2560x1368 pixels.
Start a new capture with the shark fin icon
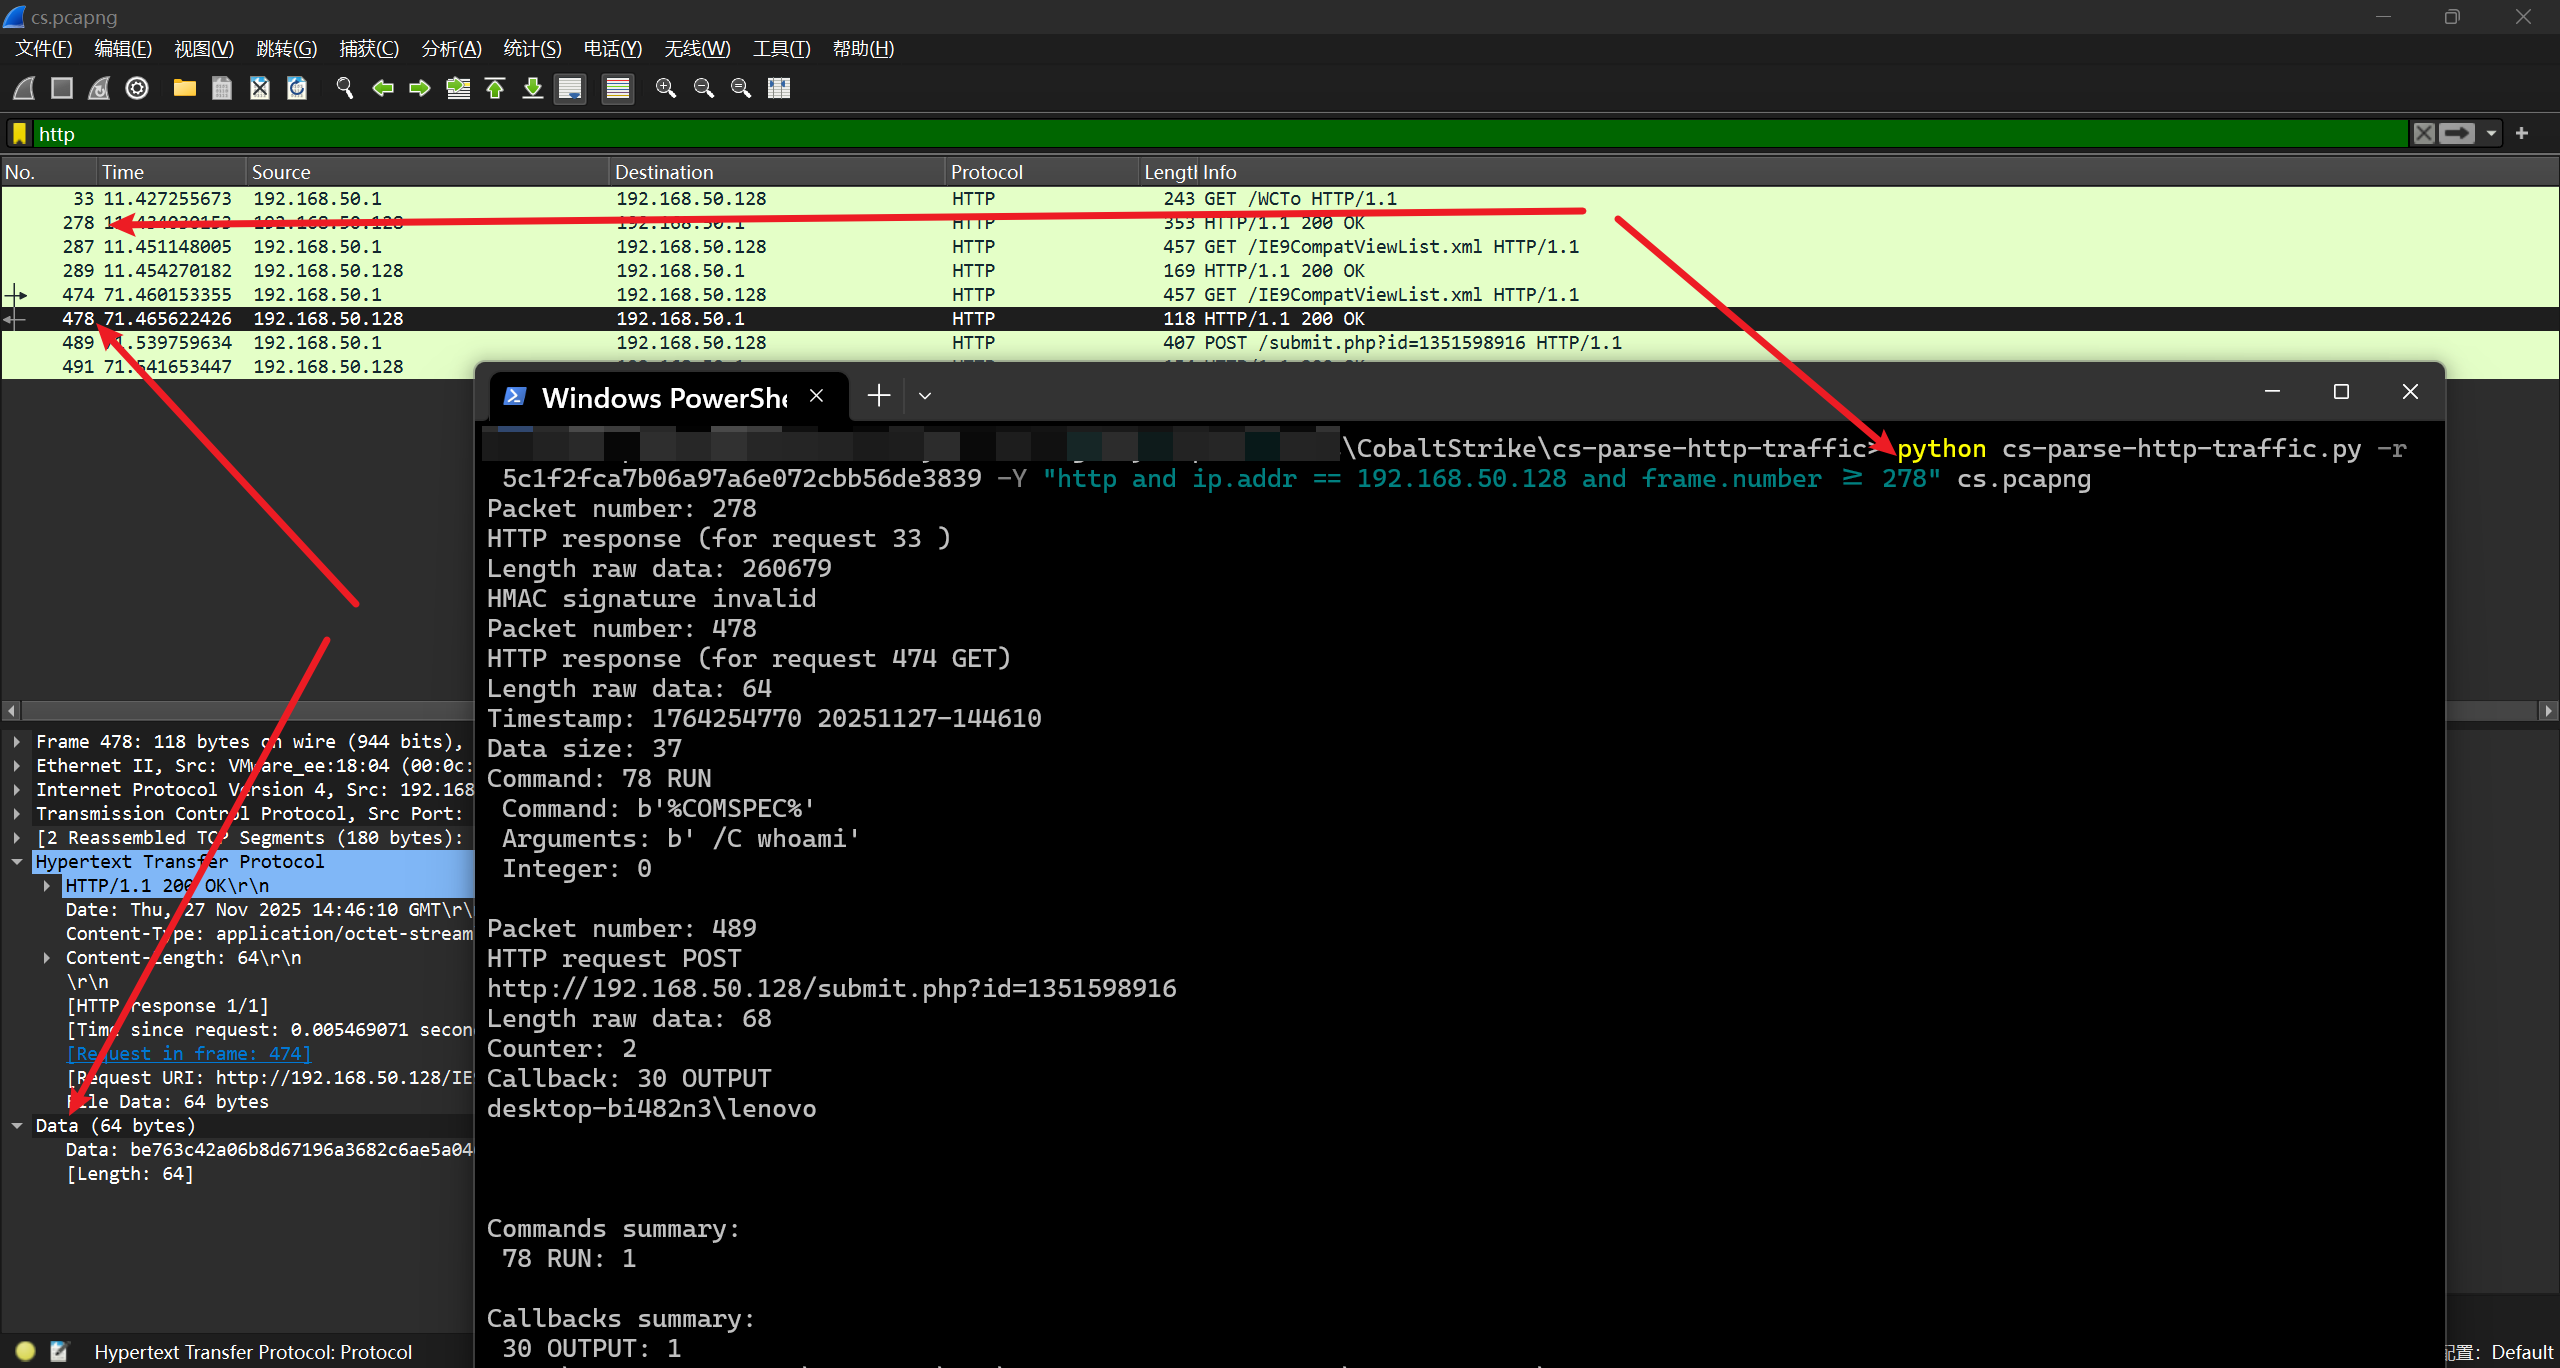coord(24,88)
